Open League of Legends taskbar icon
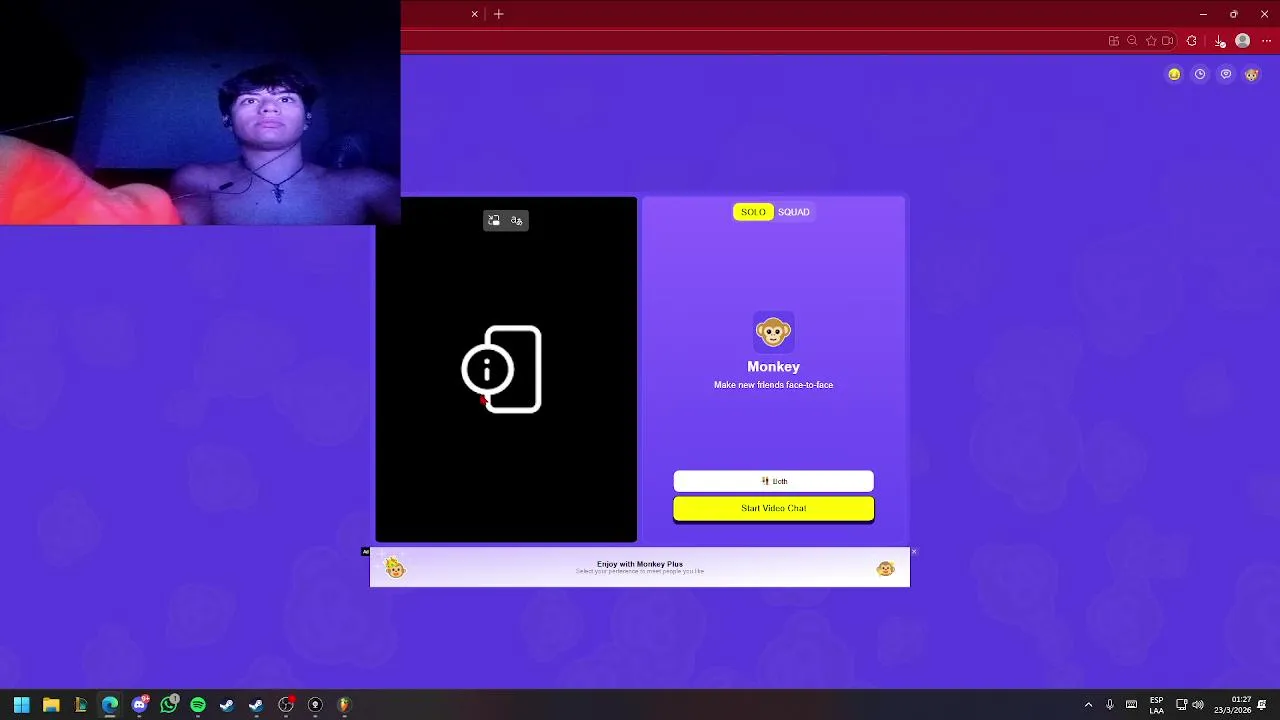The height and width of the screenshot is (720, 1280). pyautogui.click(x=80, y=705)
